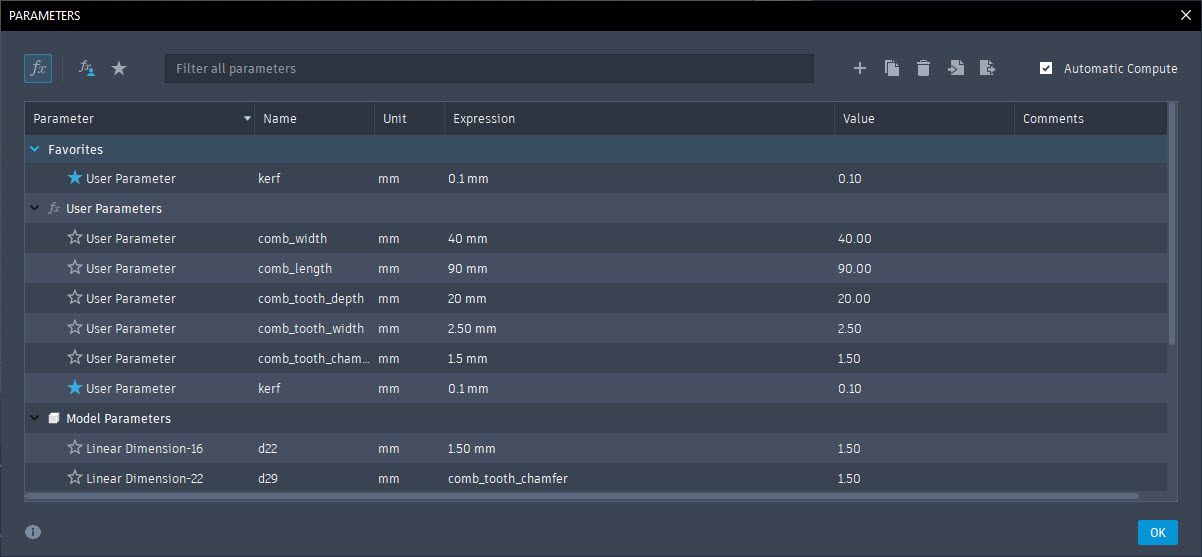Viewport: 1202px width, 557px height.
Task: Select the comb_tooth_cham... name cell
Action: [x=314, y=358]
